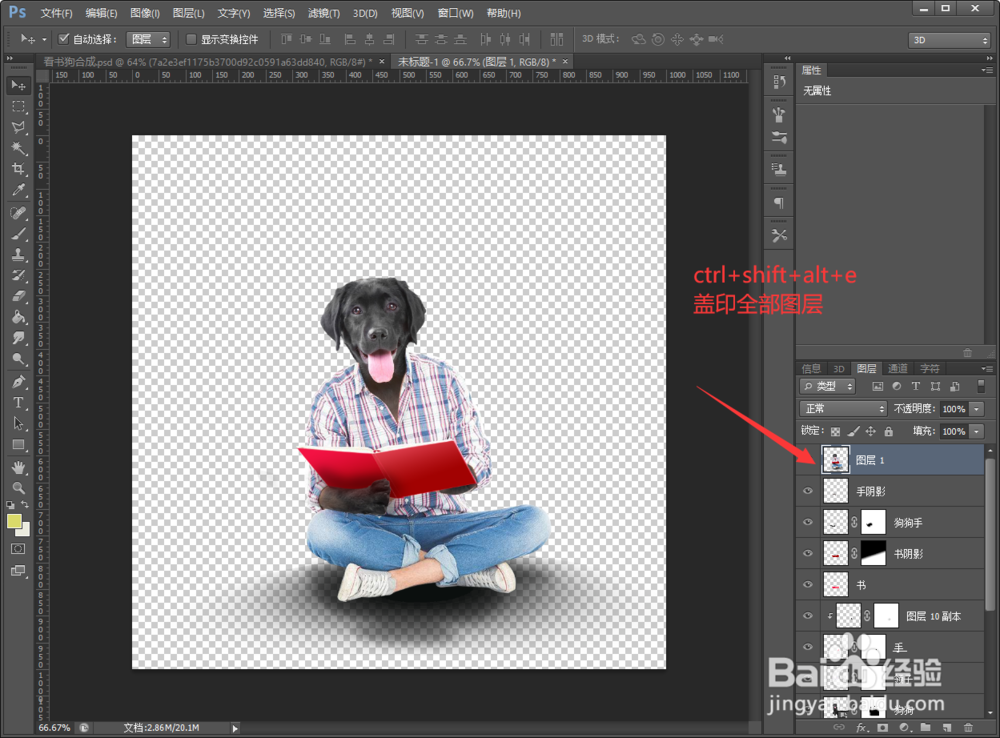Hide the 手阴影 layer
Screen dimensions: 1000x738
(x=807, y=491)
